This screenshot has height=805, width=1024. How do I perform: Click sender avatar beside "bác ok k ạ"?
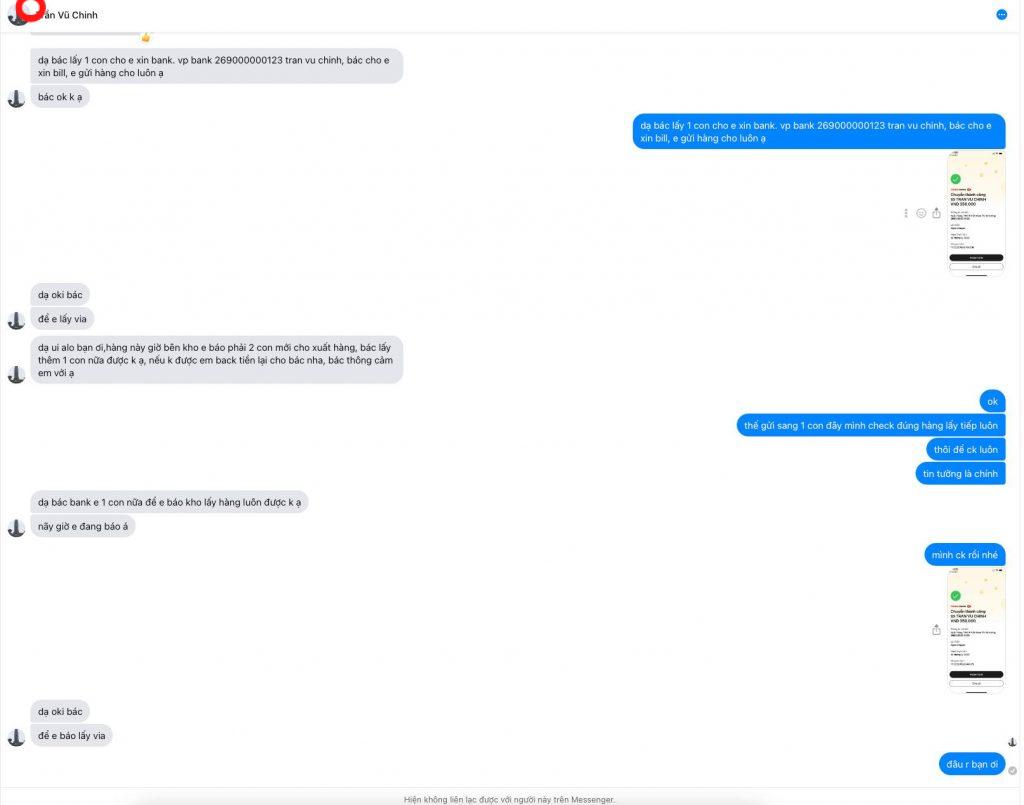tap(16, 99)
